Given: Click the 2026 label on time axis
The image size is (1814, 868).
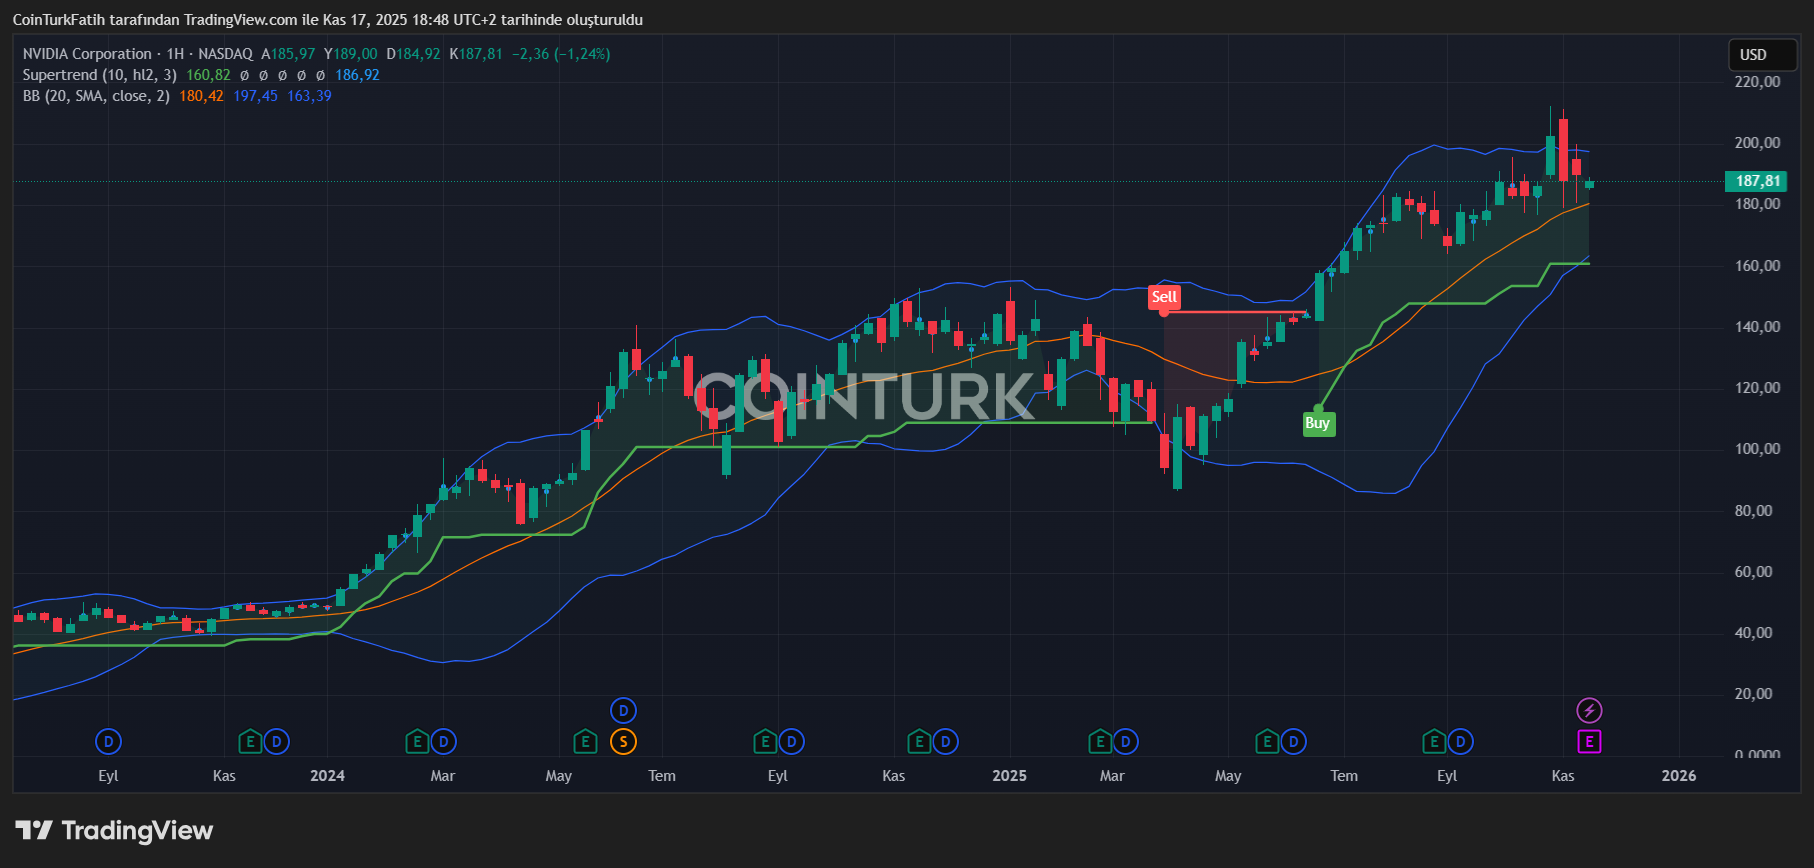Looking at the screenshot, I should coord(1678,776).
